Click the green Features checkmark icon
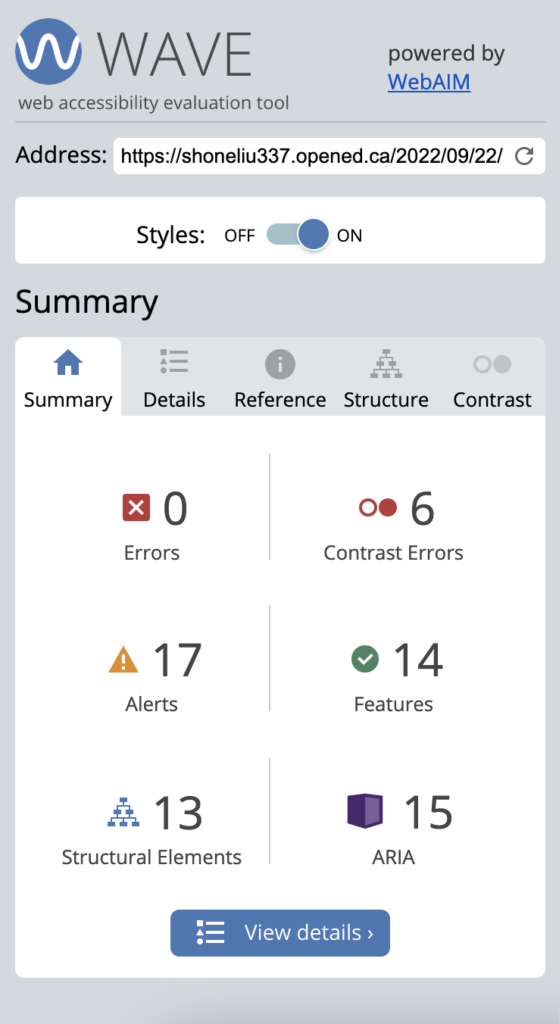This screenshot has width=559, height=1024. 365,659
